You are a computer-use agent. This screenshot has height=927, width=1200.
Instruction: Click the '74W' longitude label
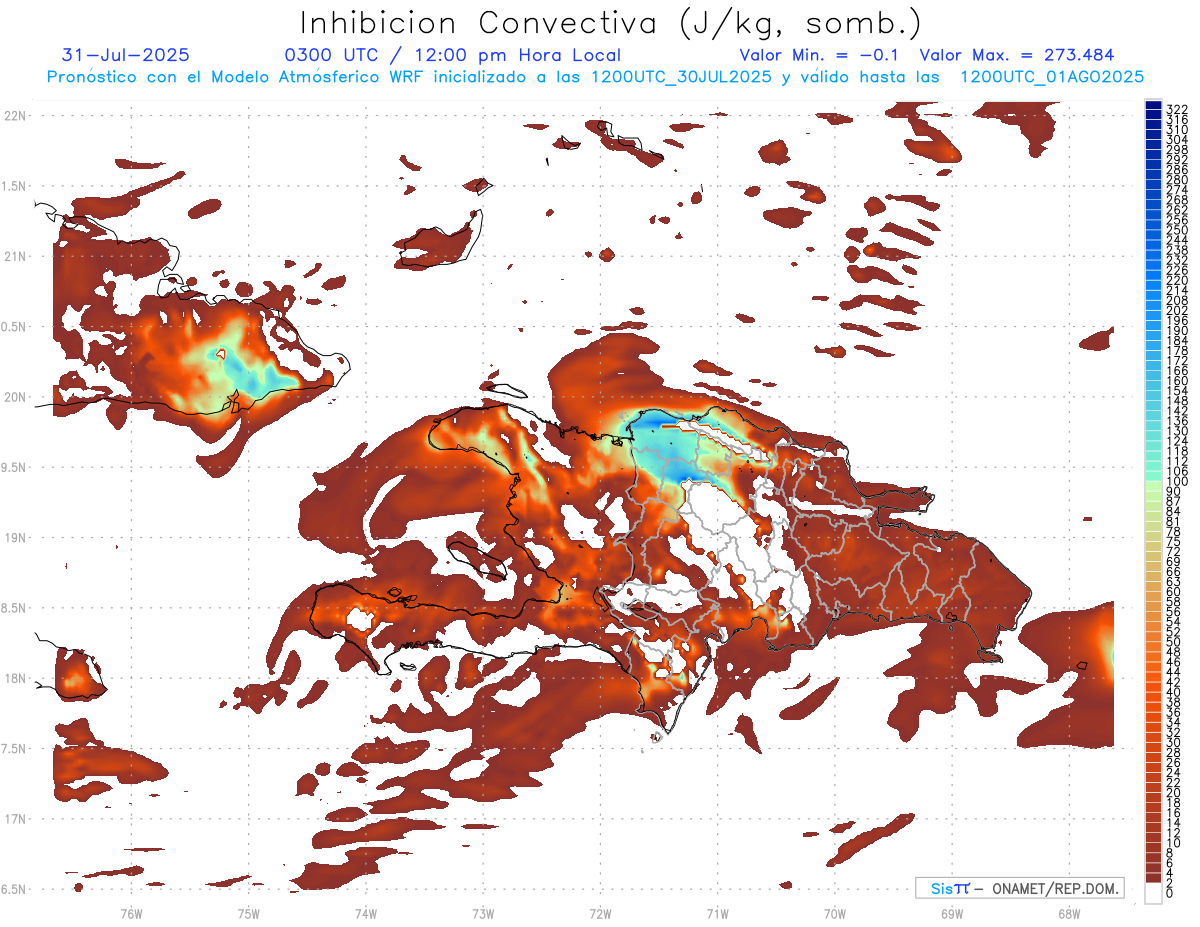tap(365, 913)
